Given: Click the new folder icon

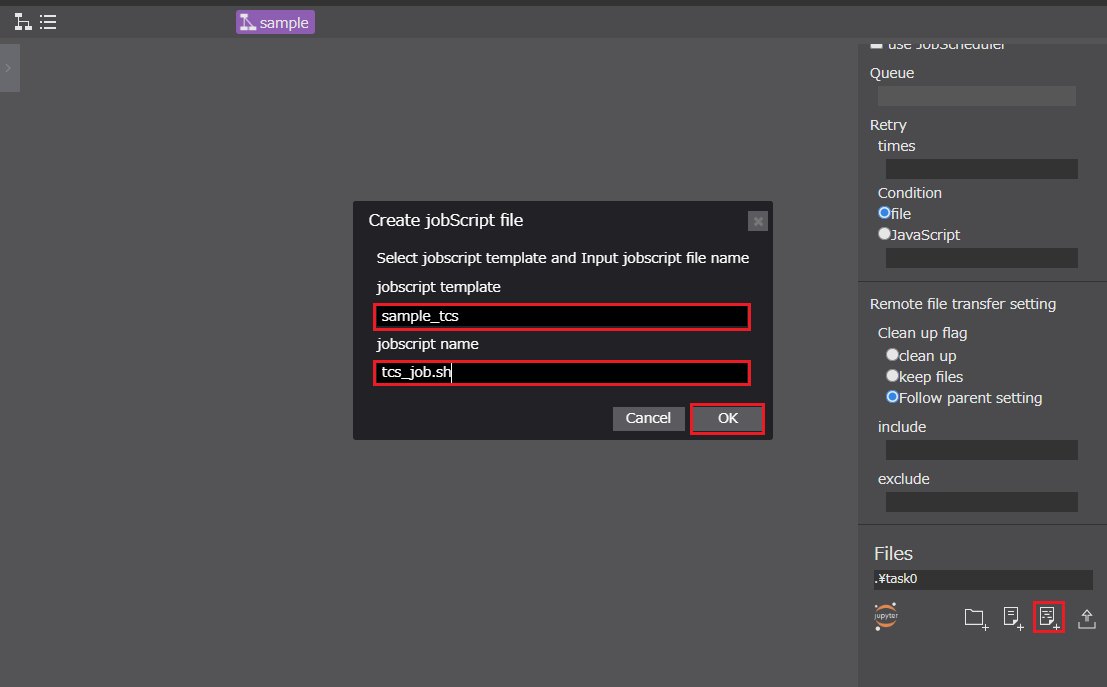Looking at the screenshot, I should 975,618.
